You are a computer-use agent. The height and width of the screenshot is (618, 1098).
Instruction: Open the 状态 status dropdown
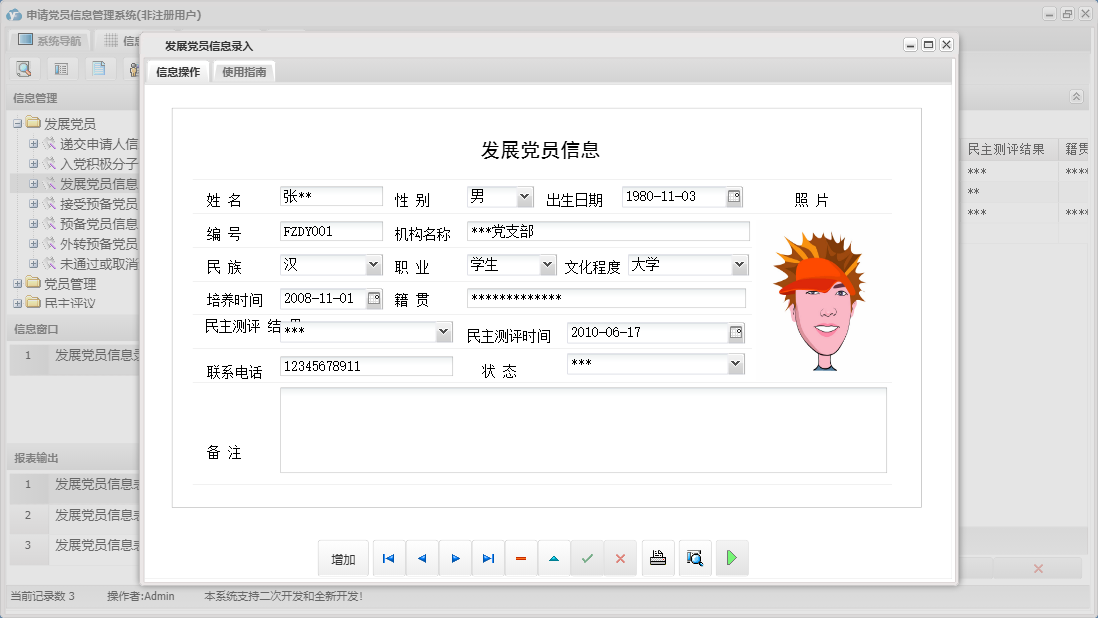coord(736,364)
